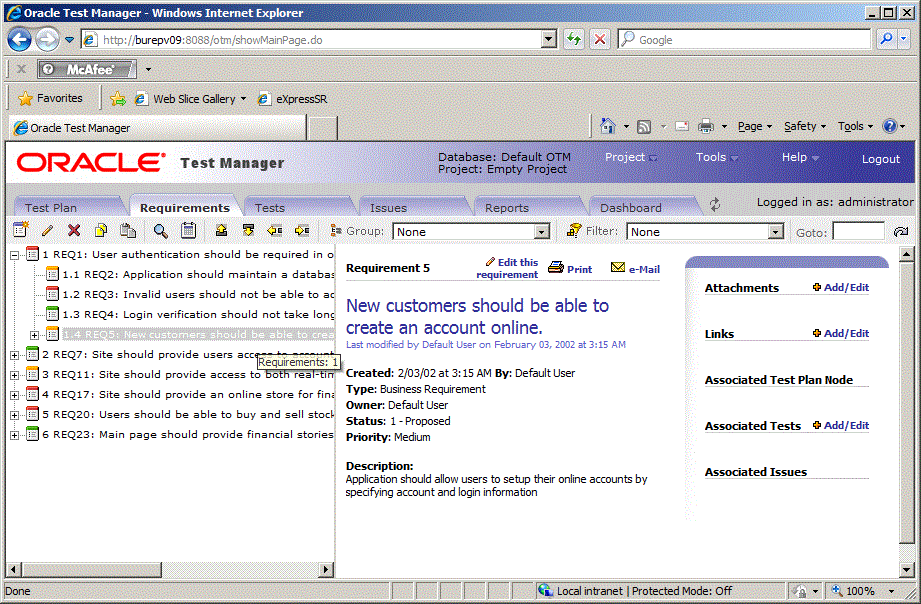This screenshot has width=921, height=604.
Task: Click the Group tree icon
Action: click(x=336, y=231)
